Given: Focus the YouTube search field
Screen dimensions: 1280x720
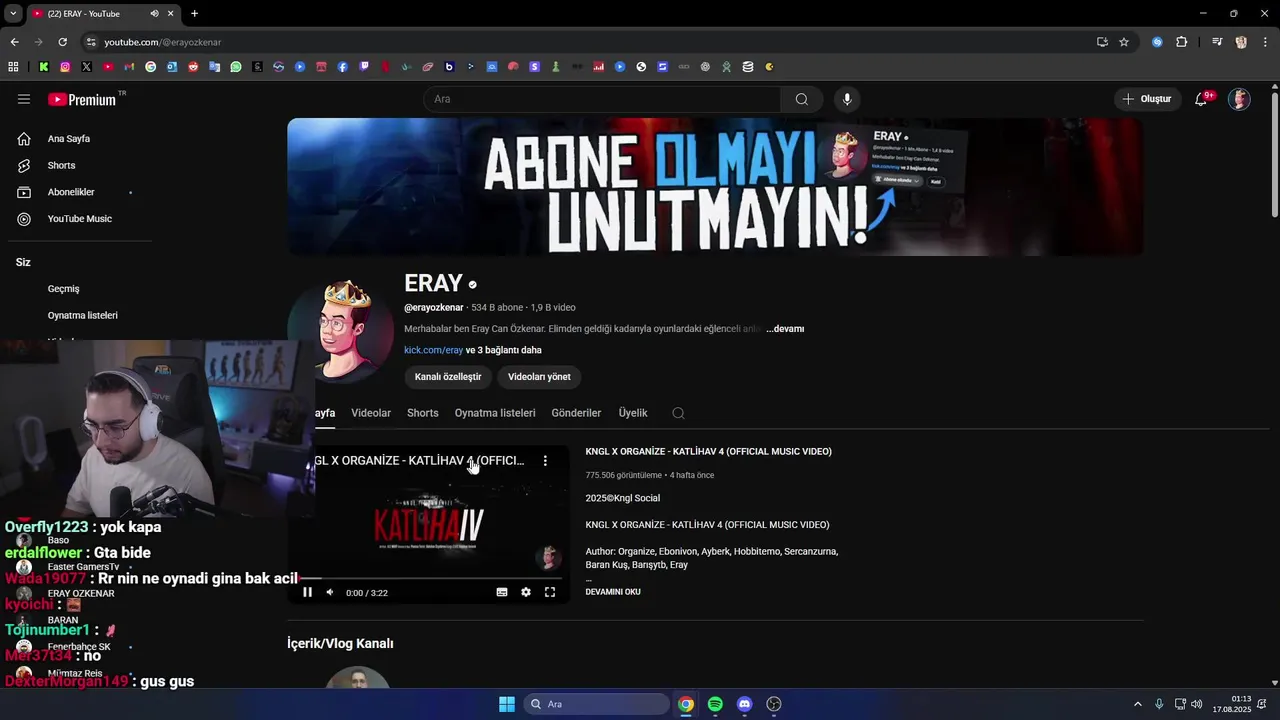Looking at the screenshot, I should (602, 99).
